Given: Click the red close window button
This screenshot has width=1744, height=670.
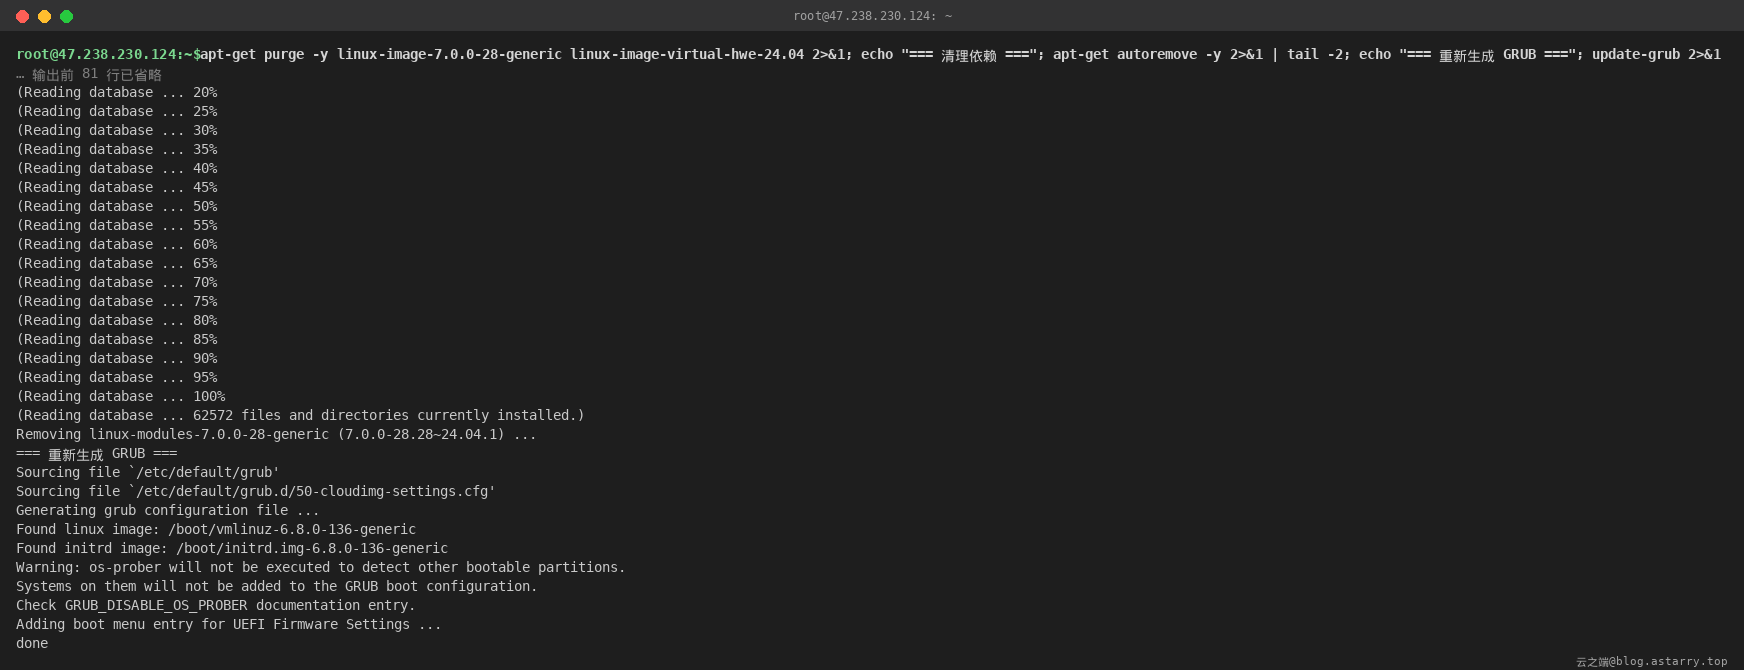Looking at the screenshot, I should 22,16.
